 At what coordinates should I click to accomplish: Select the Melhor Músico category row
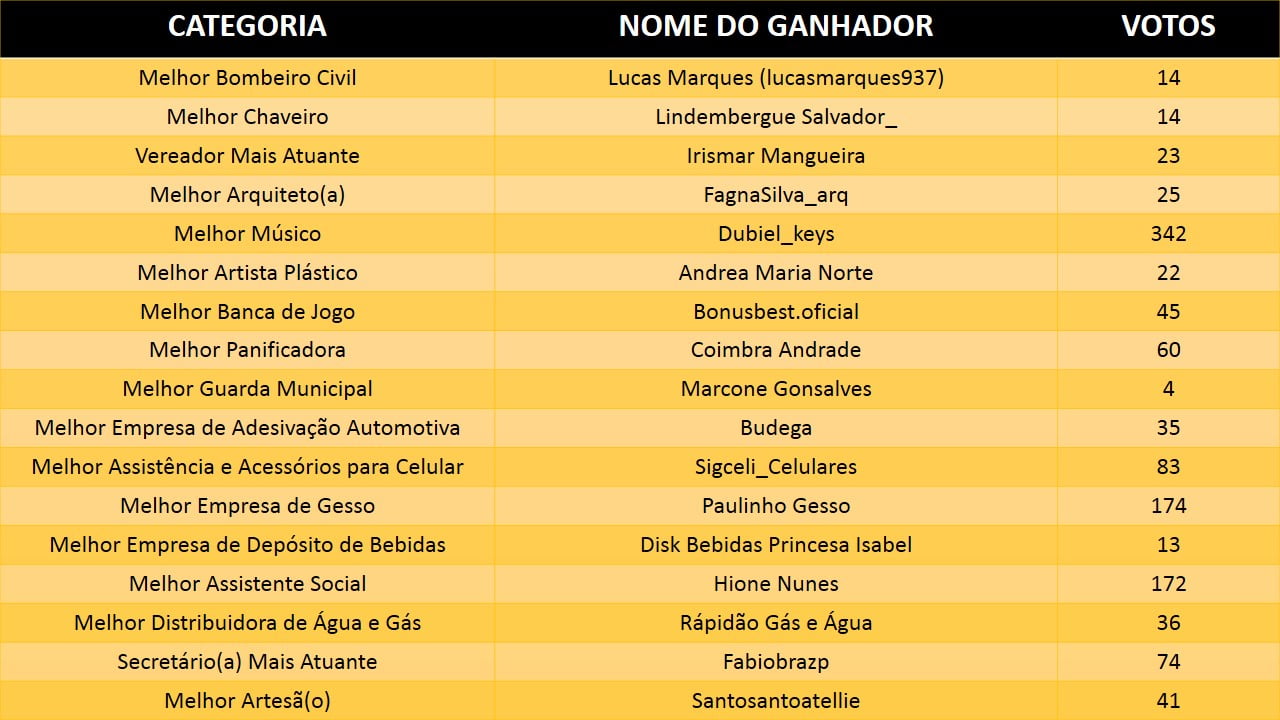click(x=247, y=234)
